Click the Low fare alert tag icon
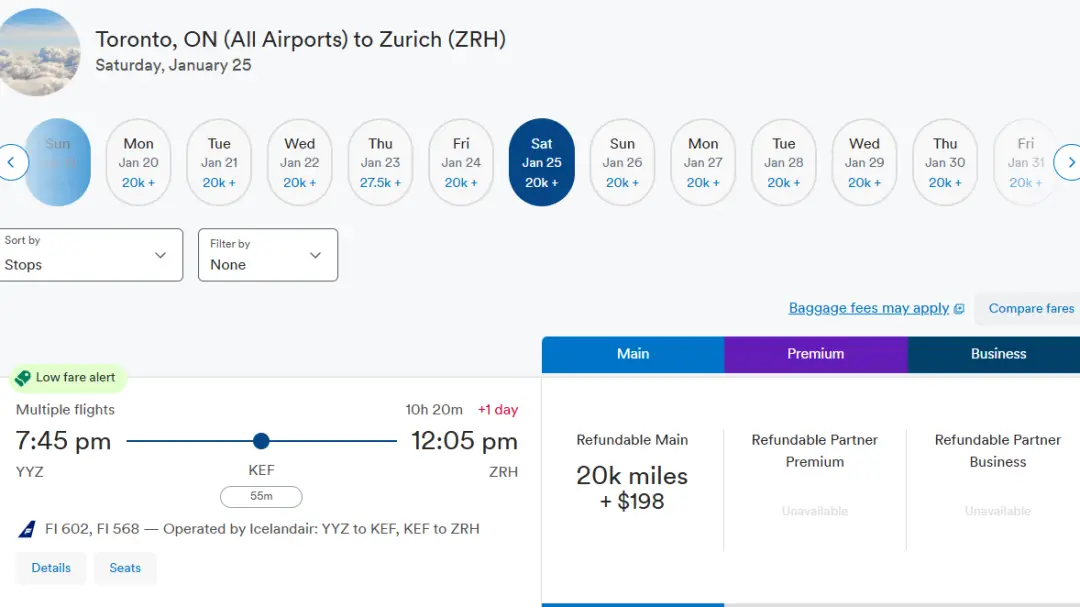 click(x=23, y=378)
